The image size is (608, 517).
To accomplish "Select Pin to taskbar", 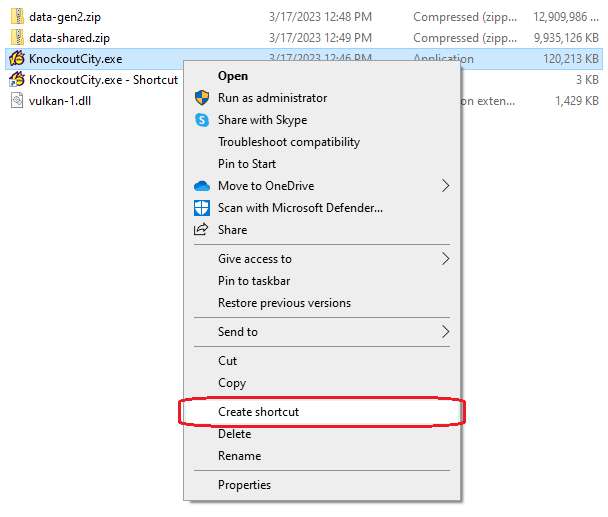I will 254,281.
